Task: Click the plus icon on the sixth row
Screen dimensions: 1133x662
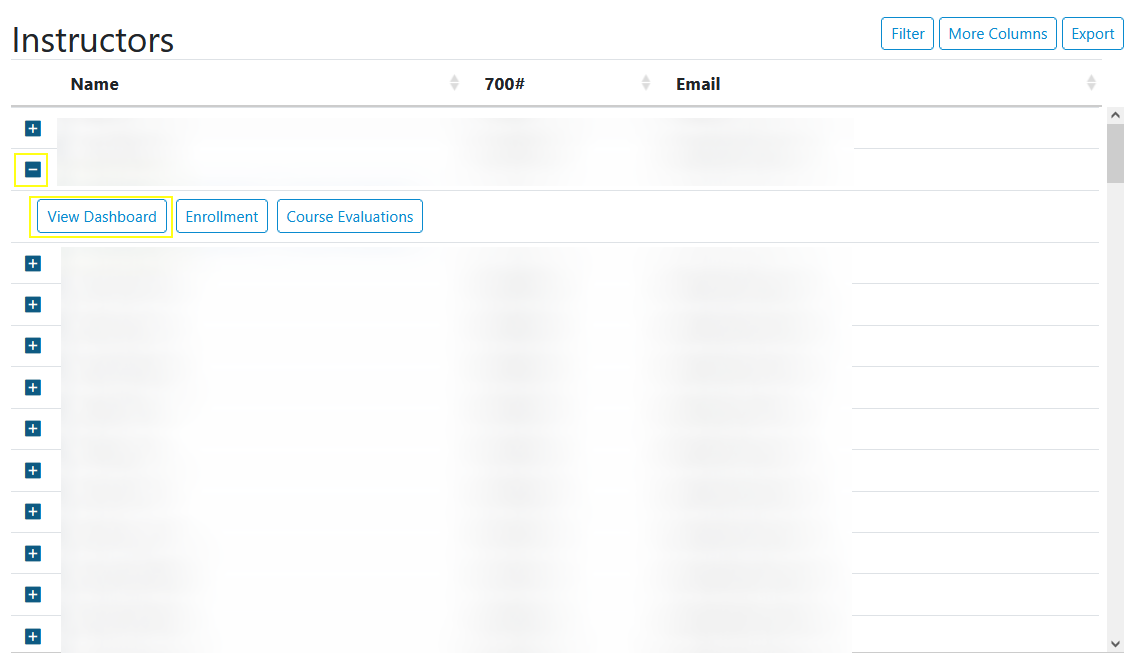Action: 33,388
